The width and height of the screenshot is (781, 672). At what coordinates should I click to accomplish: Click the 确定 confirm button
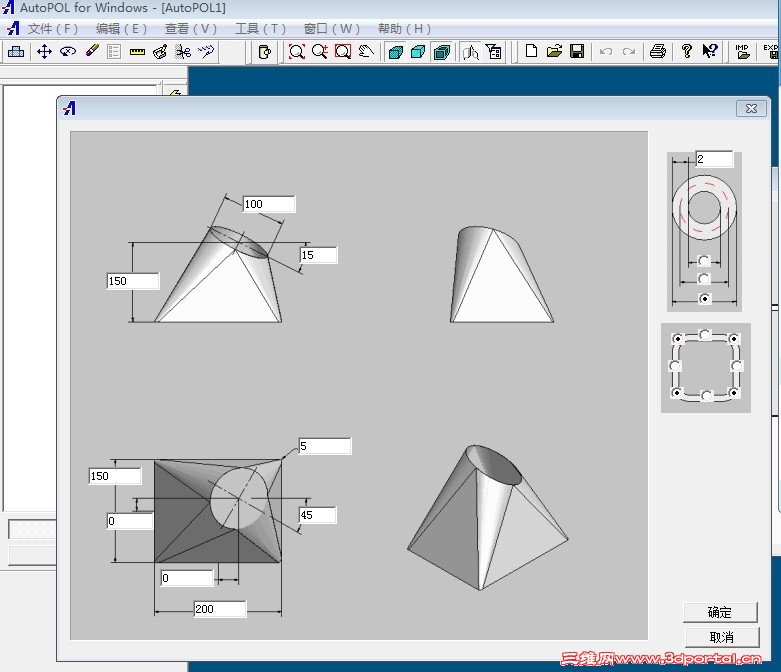[x=720, y=612]
